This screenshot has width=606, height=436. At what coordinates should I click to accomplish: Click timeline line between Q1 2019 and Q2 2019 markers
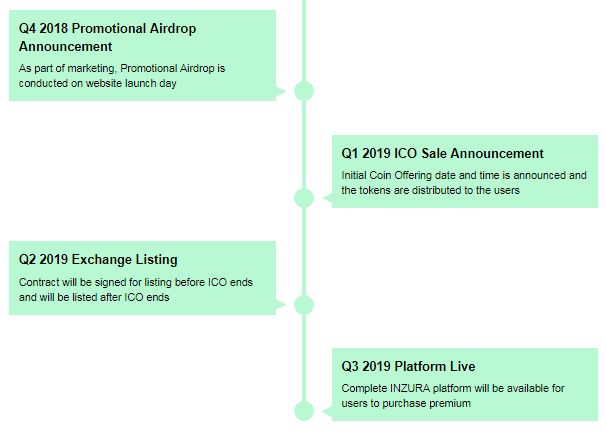[304, 252]
